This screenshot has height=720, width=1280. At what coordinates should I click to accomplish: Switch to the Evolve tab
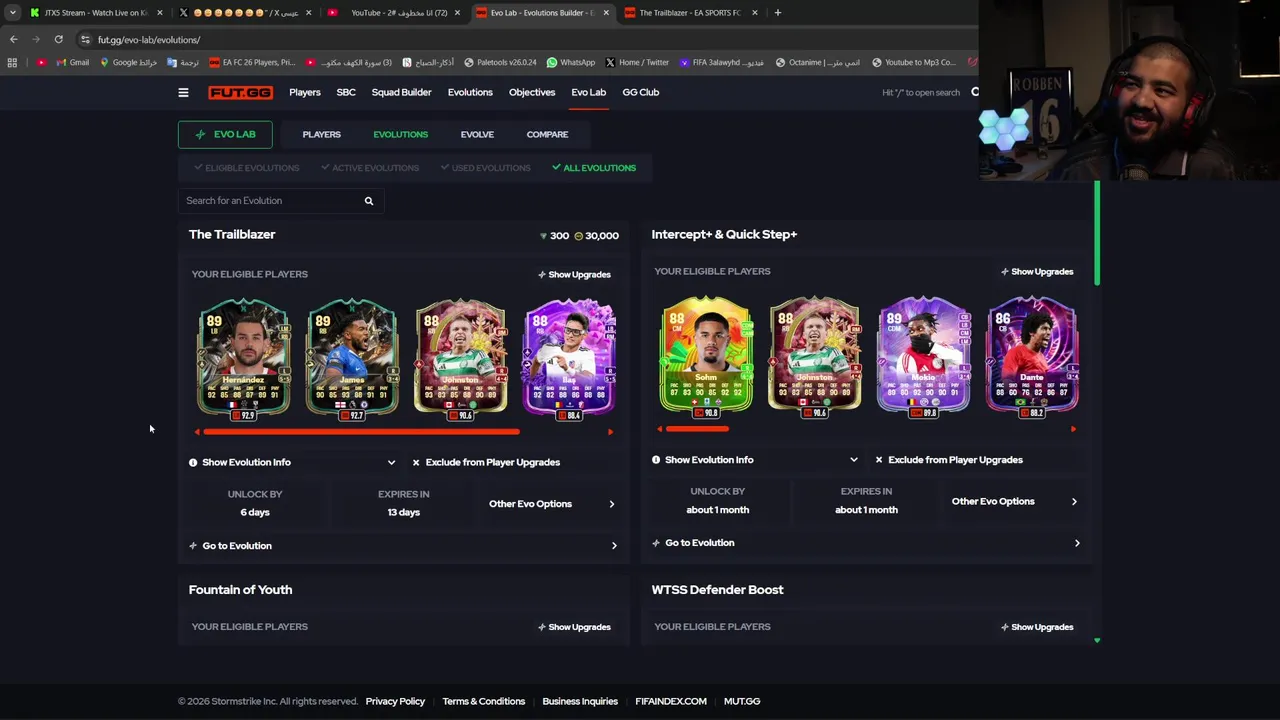477,134
